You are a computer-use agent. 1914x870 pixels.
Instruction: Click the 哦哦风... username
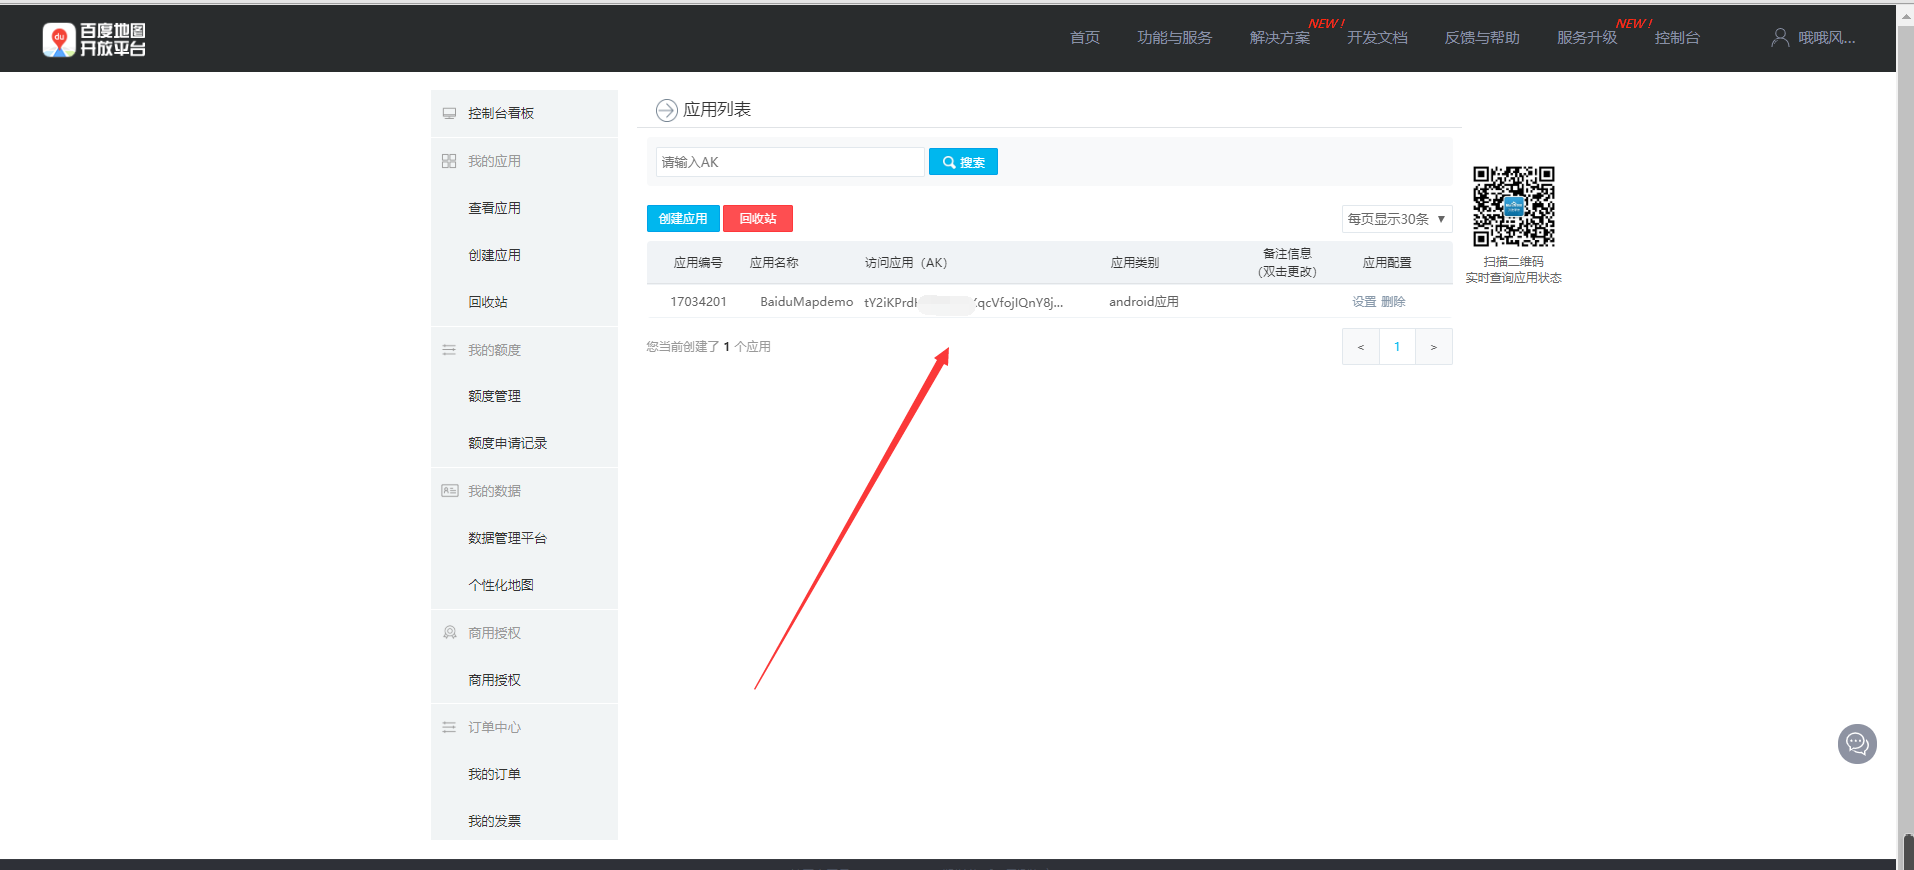tap(1827, 38)
